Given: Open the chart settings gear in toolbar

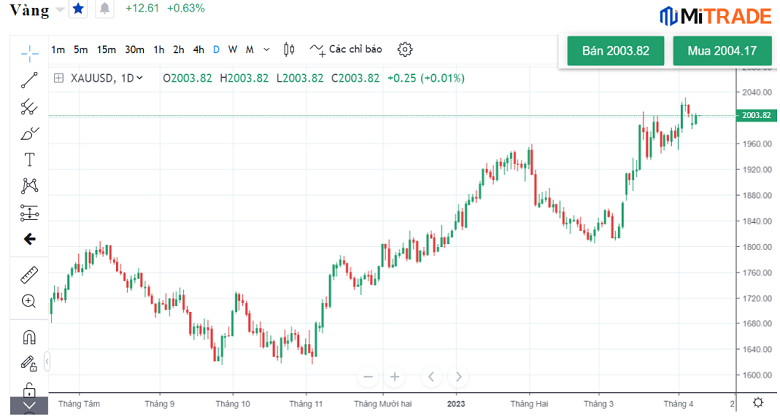Looking at the screenshot, I should pos(404,49).
